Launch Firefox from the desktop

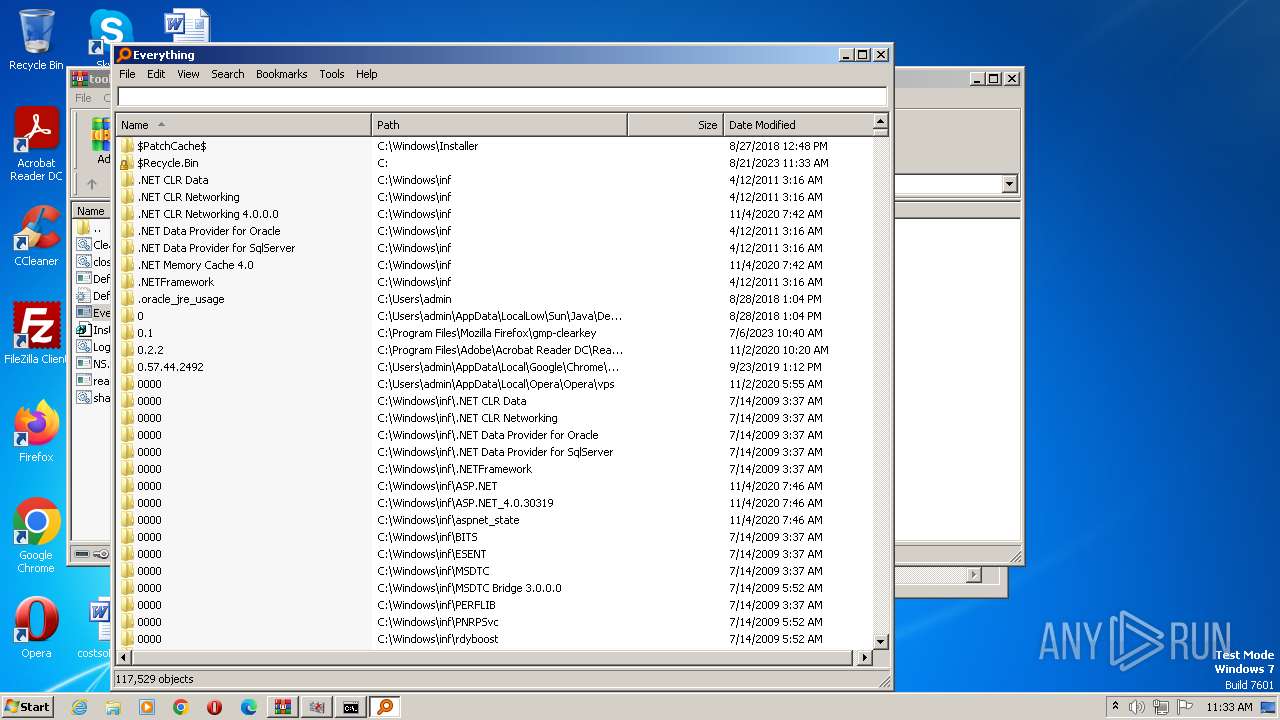[x=36, y=432]
